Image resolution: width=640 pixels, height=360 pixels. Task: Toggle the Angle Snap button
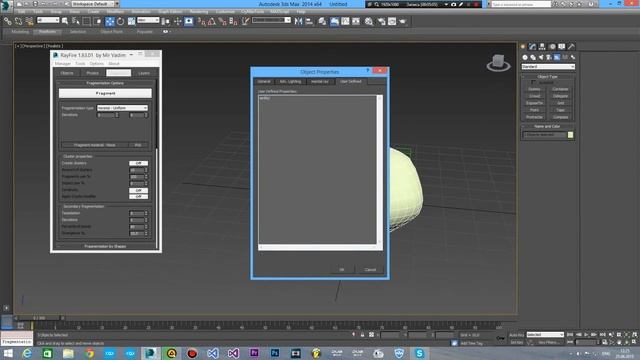[212, 21]
